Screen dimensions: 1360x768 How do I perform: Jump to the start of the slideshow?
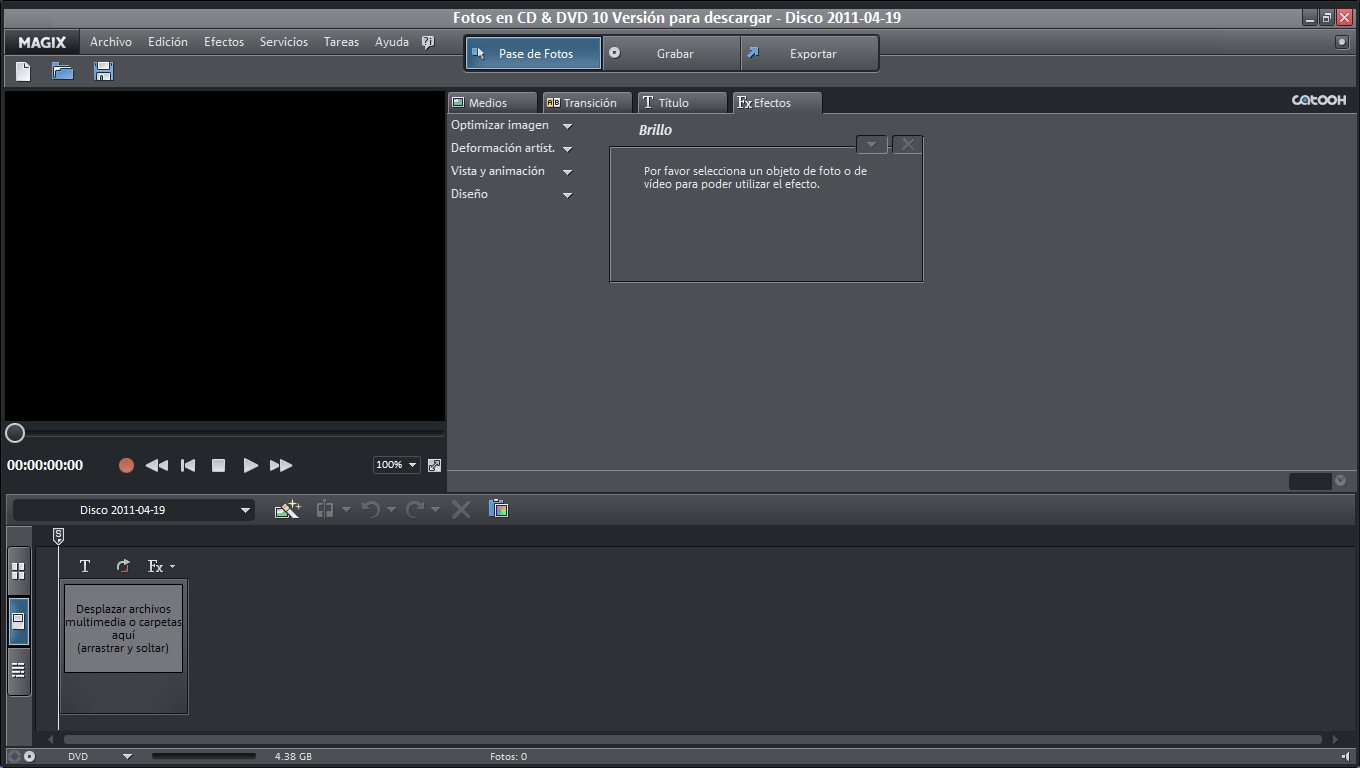(188, 465)
